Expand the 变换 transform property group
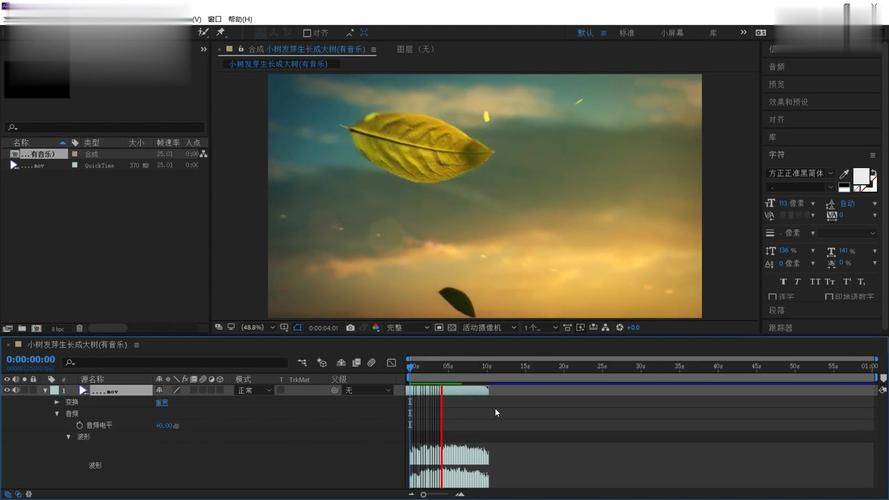 57,402
